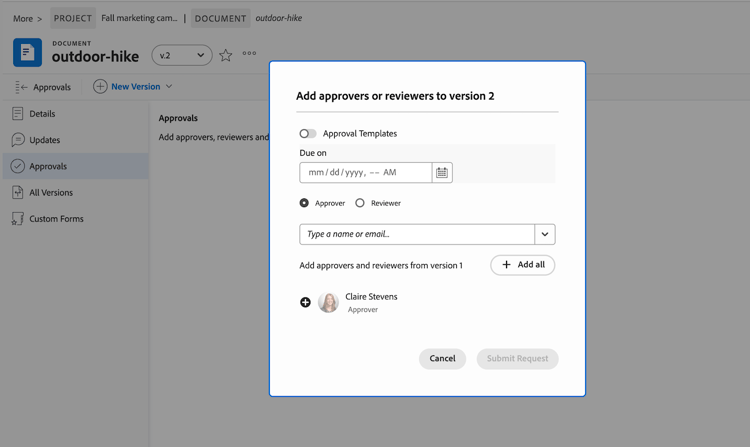Favorite the document with the star icon

tap(226, 55)
